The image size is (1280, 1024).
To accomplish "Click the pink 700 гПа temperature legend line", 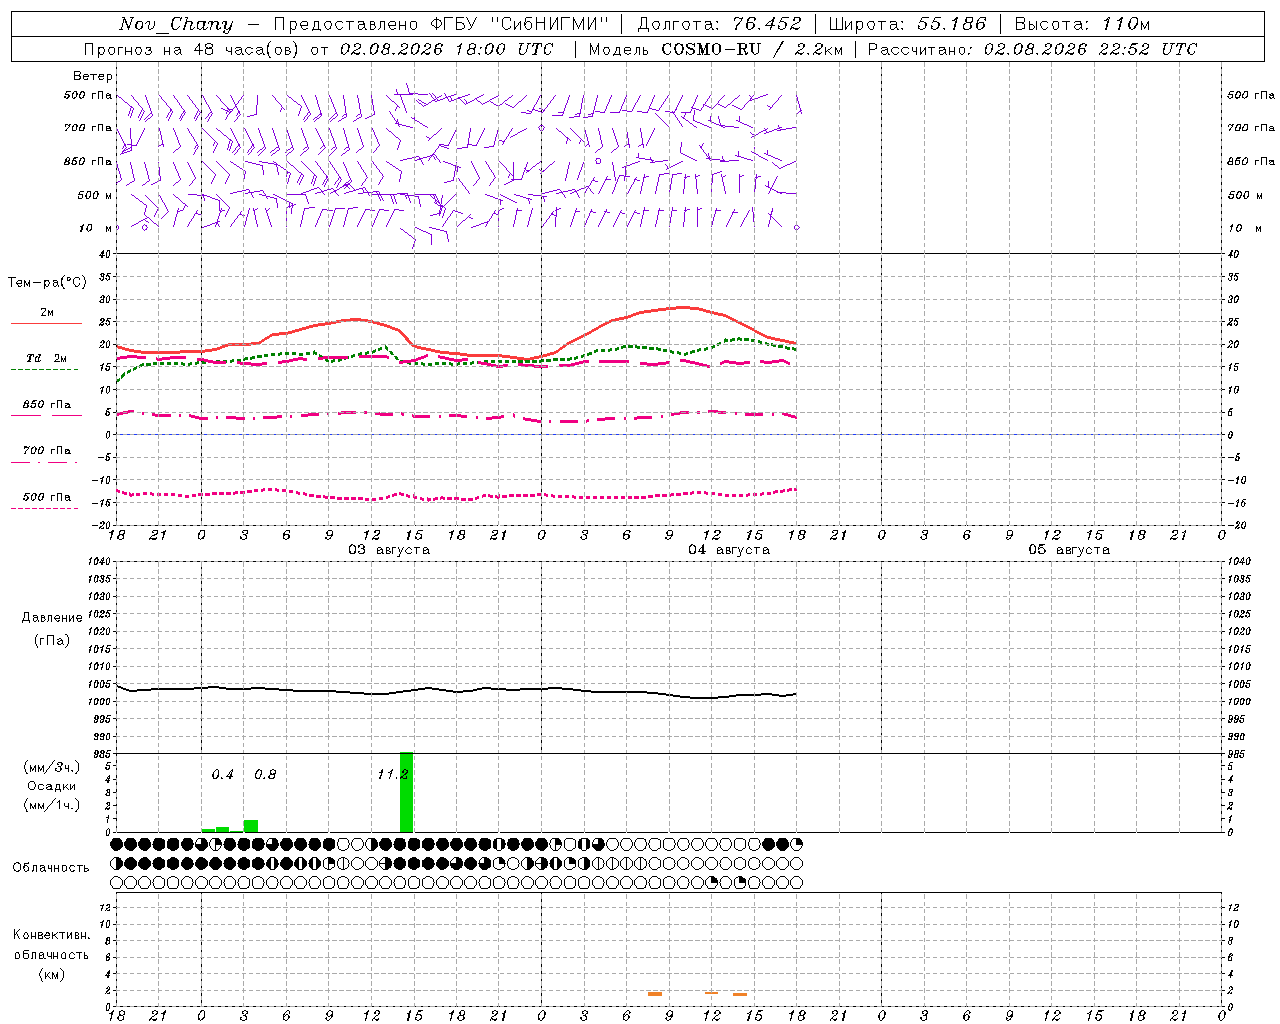I will (x=44, y=463).
